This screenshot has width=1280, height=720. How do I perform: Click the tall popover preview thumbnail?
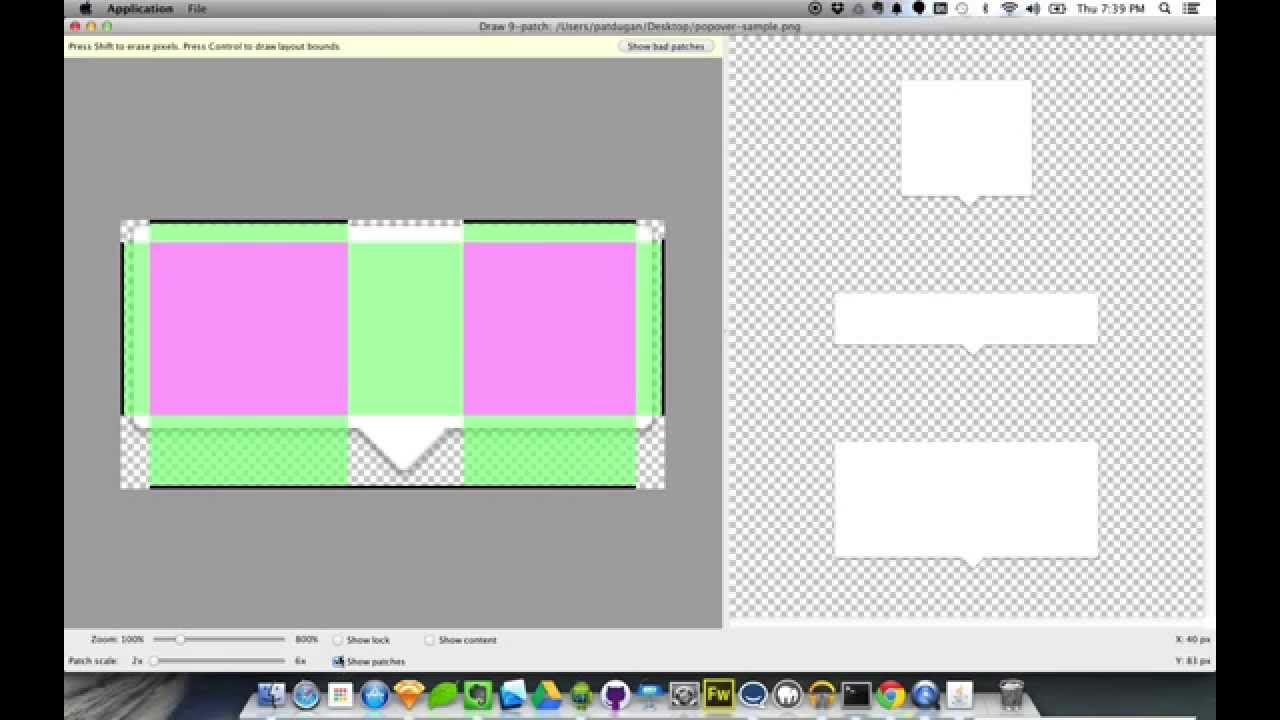coord(966,142)
